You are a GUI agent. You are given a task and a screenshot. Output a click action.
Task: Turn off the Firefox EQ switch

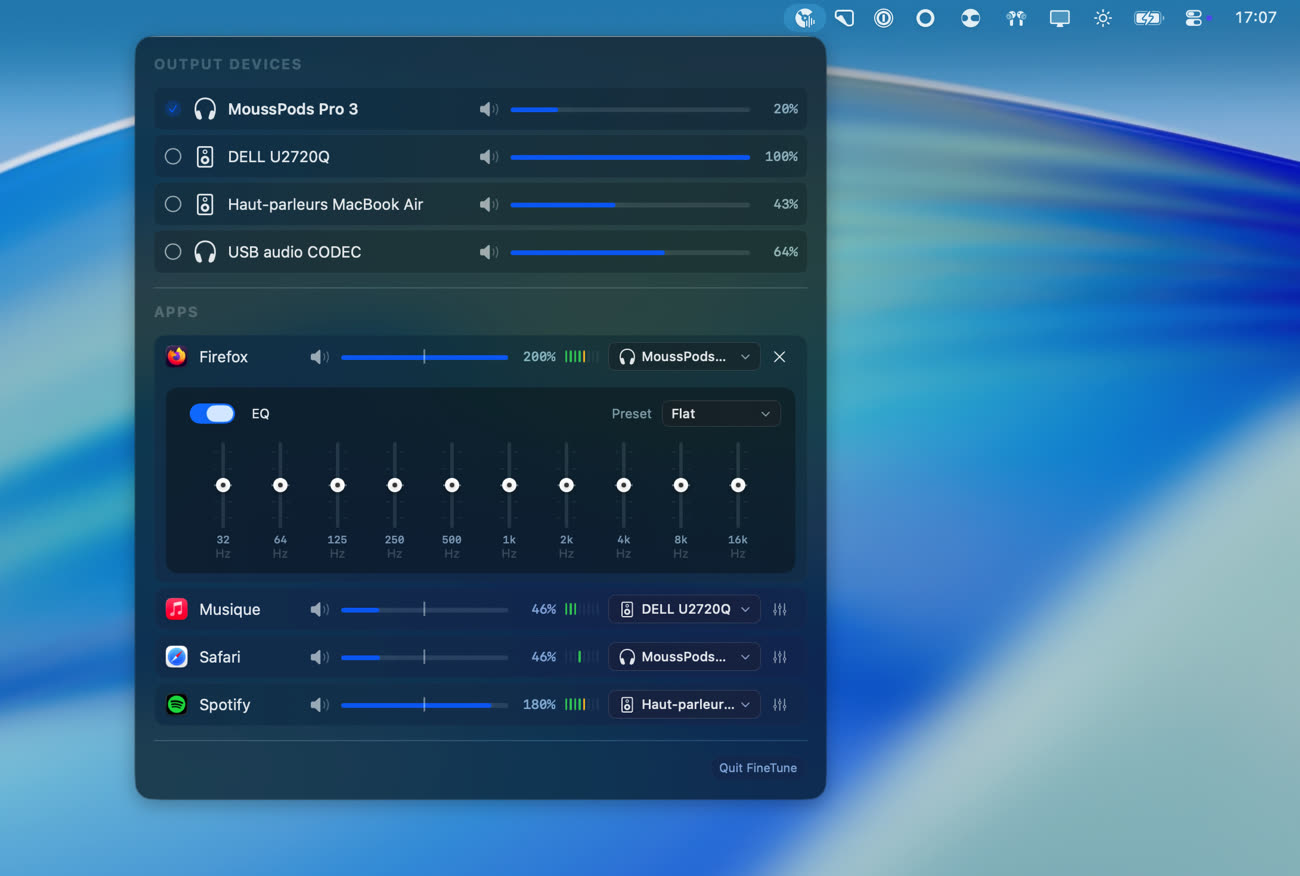pos(212,414)
